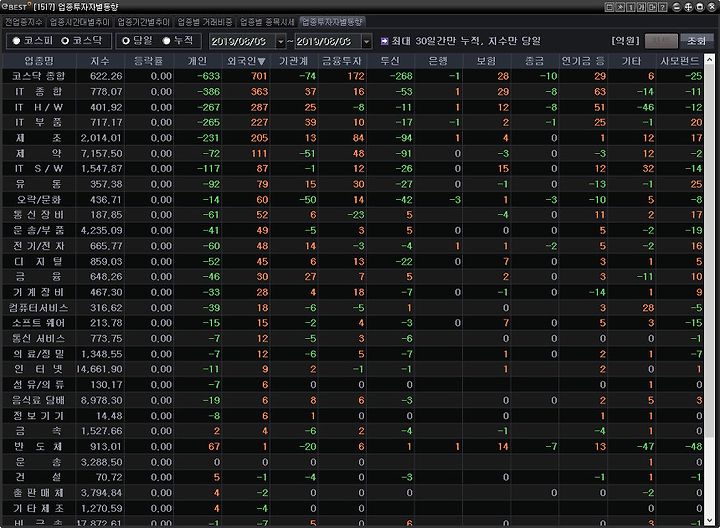The width and height of the screenshot is (720, 528).
Task: Sort by 금융투자 column header
Action: click(x=342, y=61)
